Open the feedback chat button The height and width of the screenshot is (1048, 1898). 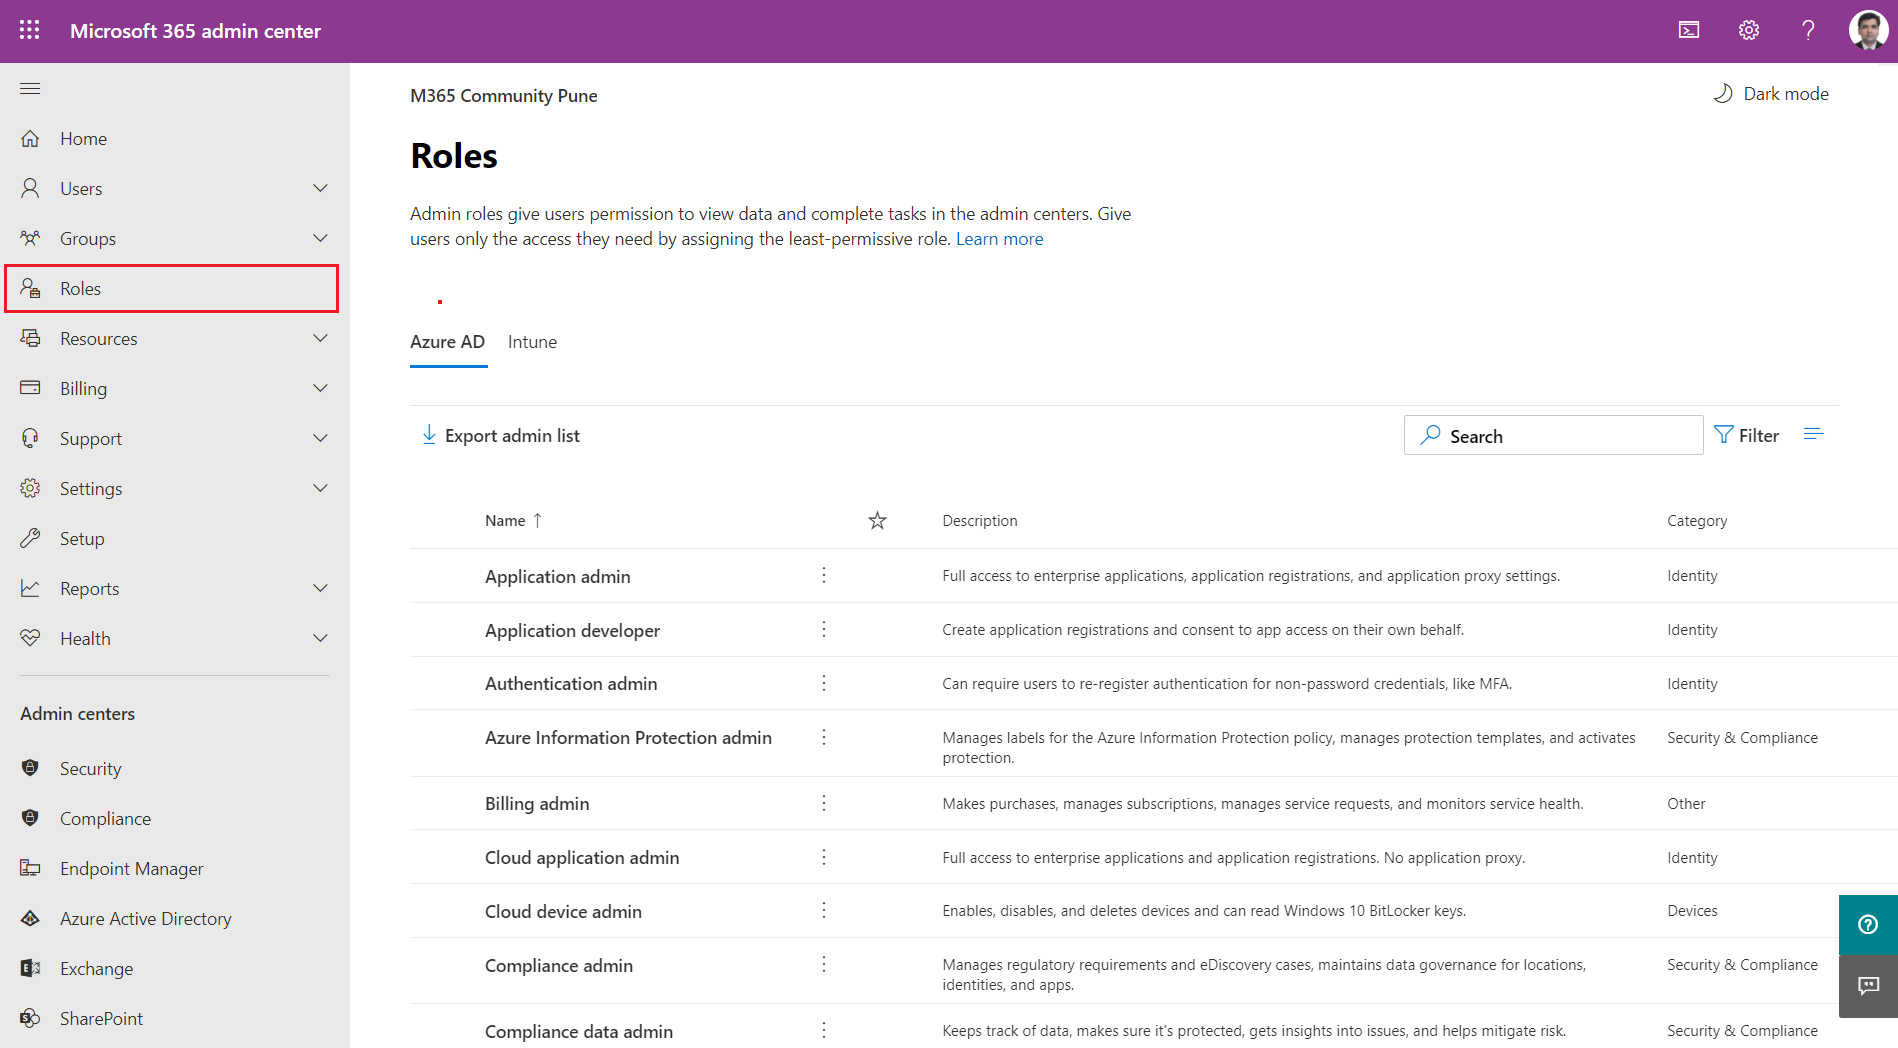(x=1867, y=987)
